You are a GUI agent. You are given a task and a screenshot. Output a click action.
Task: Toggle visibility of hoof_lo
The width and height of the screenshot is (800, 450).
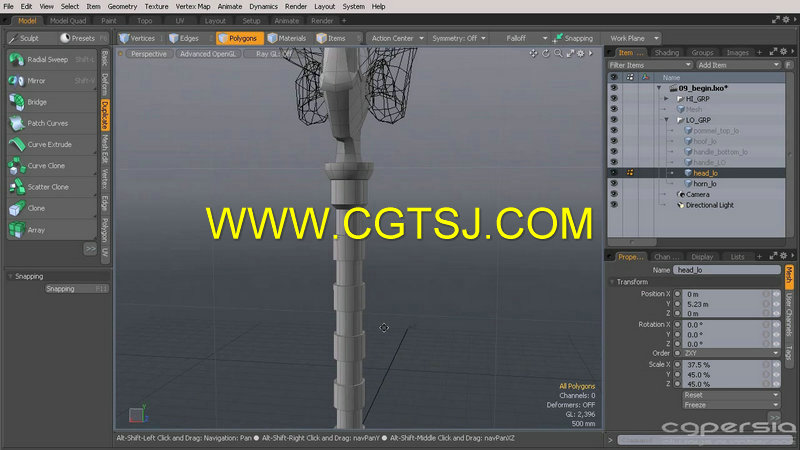pos(614,141)
